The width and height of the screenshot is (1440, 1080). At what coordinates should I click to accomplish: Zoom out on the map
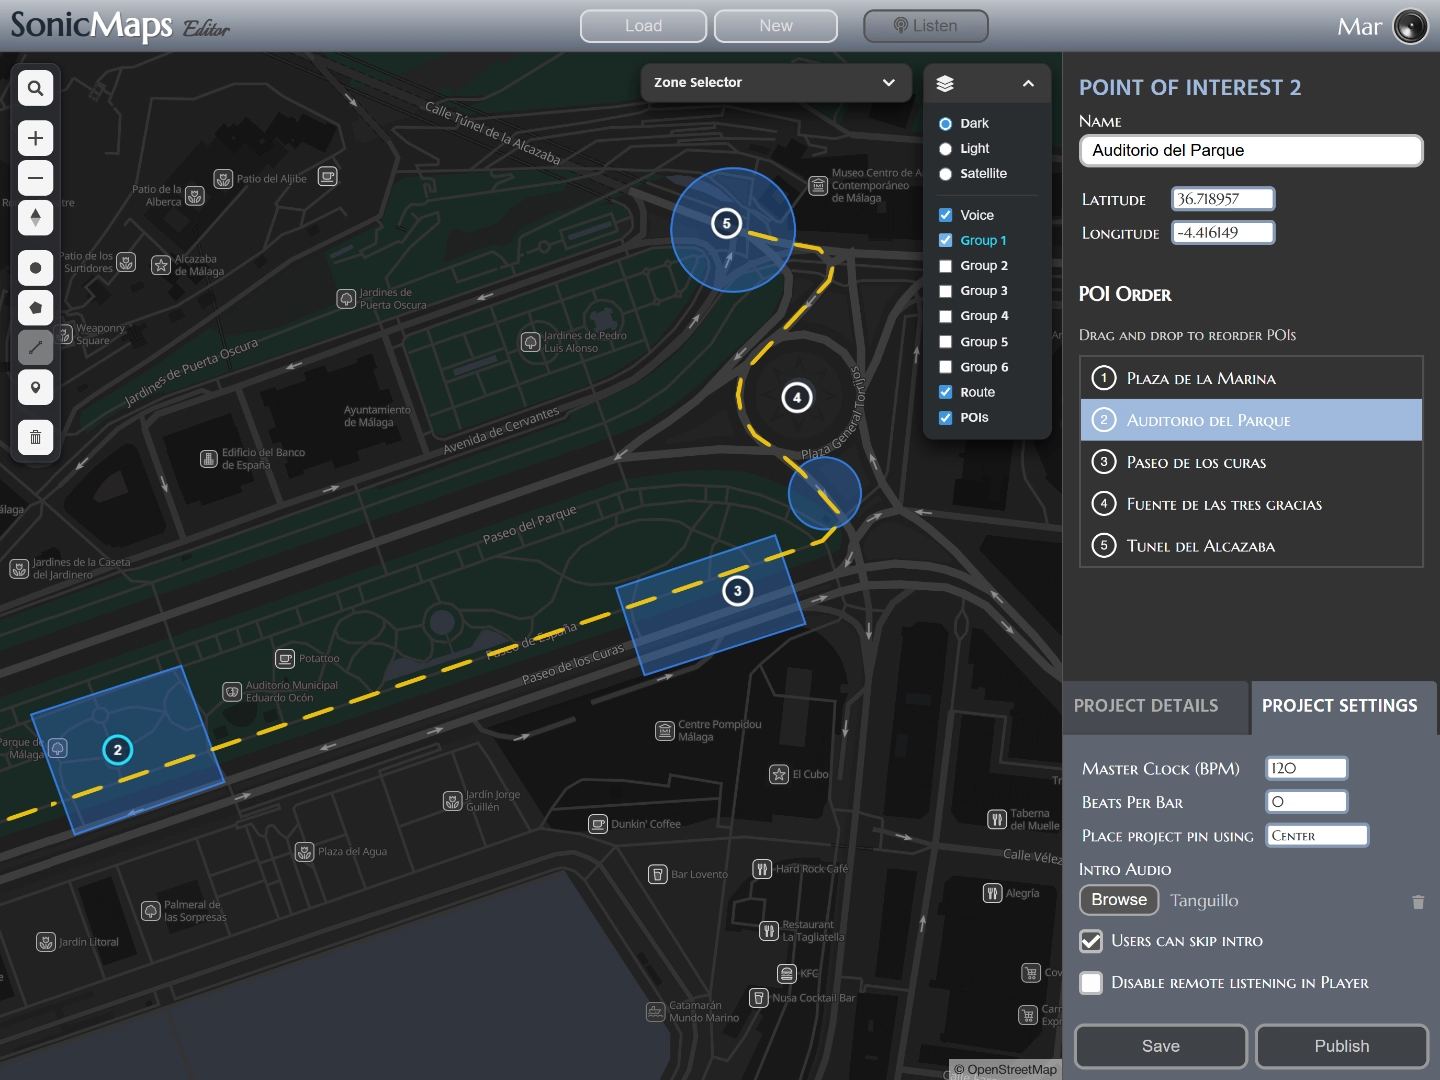coord(35,178)
